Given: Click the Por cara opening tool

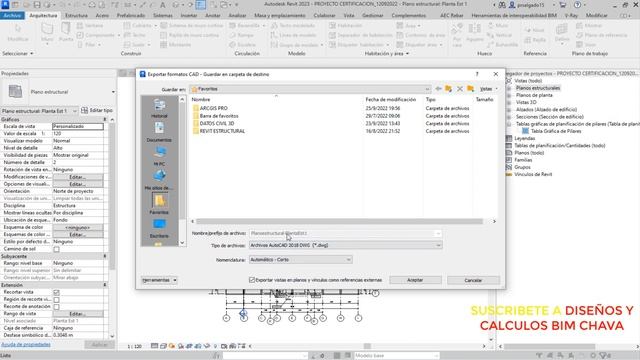Looking at the screenshot, I should click(x=457, y=34).
